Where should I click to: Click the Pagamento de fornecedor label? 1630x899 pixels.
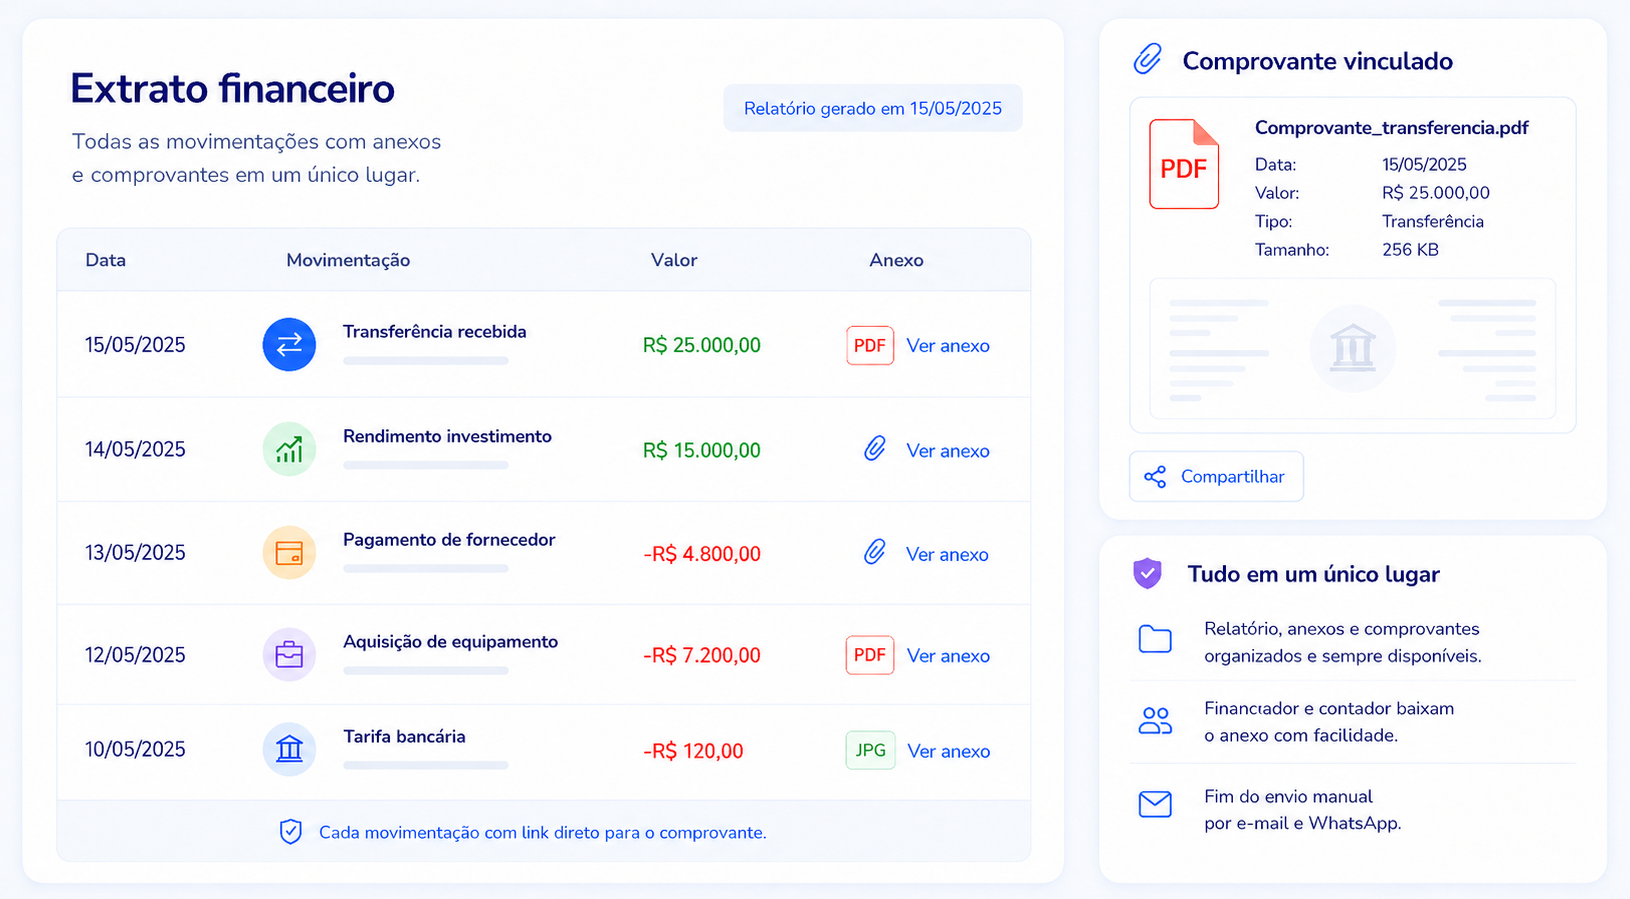coord(449,539)
